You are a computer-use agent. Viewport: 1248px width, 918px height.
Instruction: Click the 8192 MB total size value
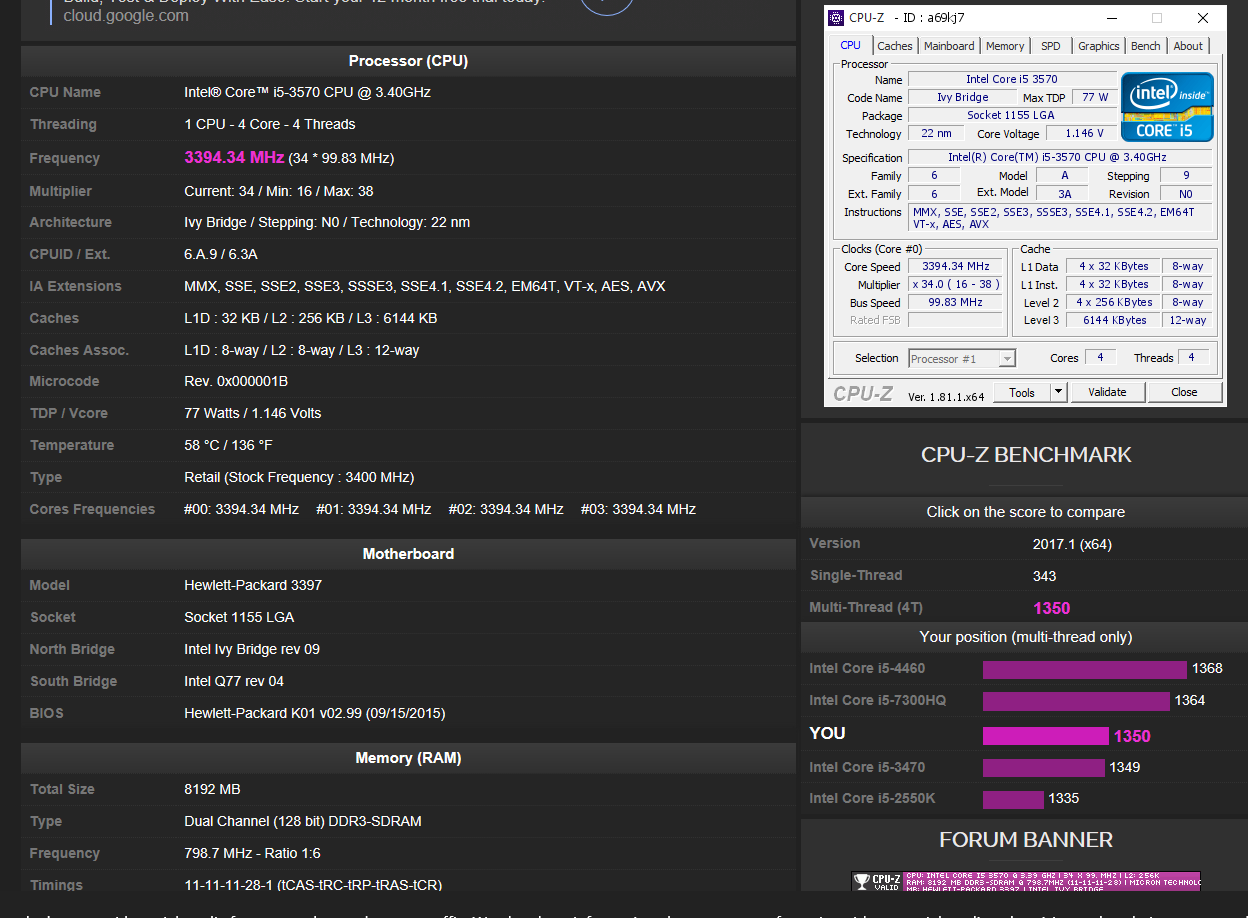pyautogui.click(x=212, y=789)
